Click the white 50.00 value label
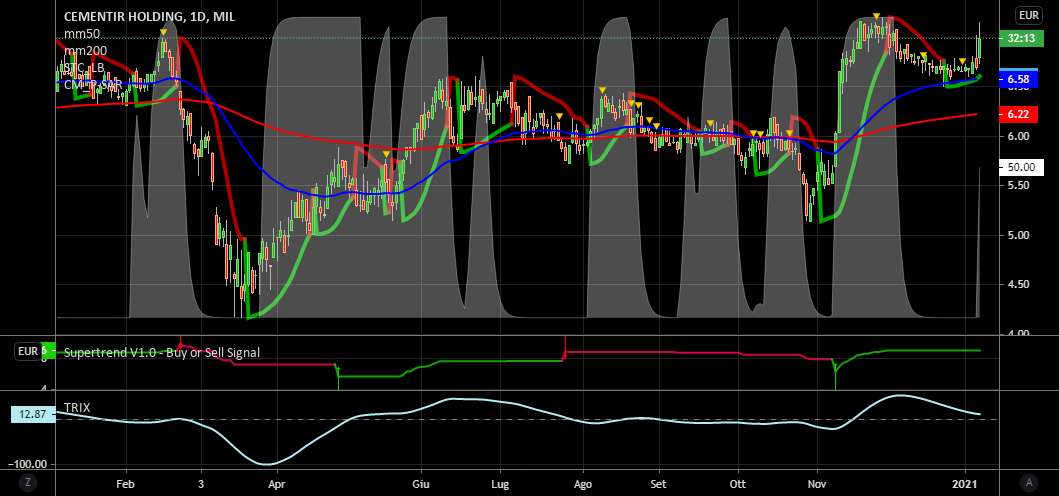Image resolution: width=1059 pixels, height=496 pixels. click(1021, 168)
